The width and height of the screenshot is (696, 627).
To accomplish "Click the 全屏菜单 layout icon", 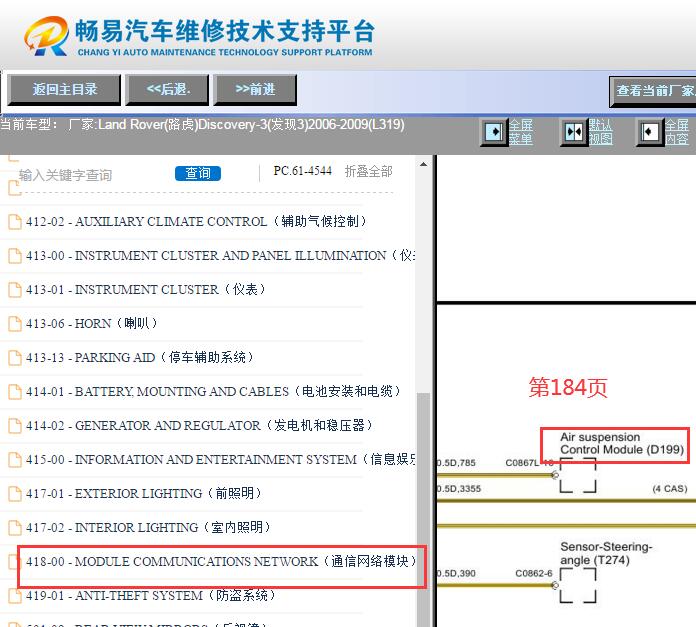I will [494, 132].
